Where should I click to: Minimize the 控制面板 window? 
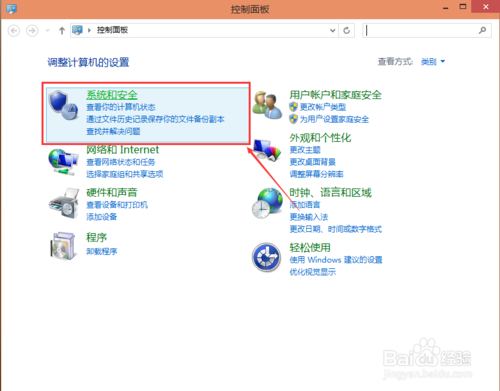446,7
